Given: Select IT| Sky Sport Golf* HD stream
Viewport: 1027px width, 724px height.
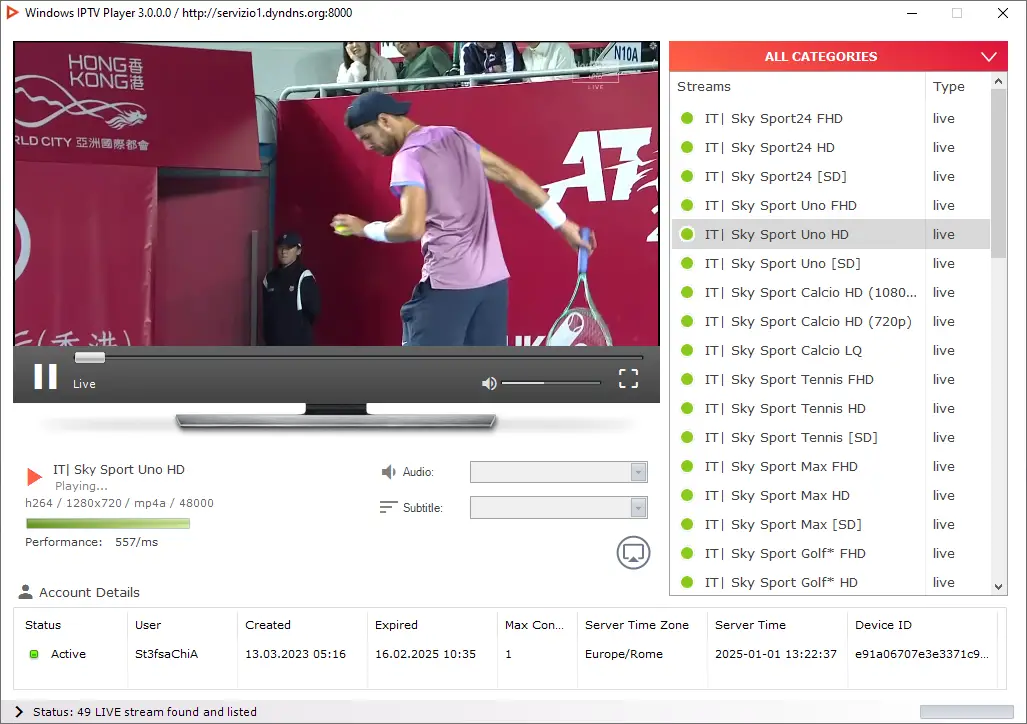Looking at the screenshot, I should [x=831, y=582].
